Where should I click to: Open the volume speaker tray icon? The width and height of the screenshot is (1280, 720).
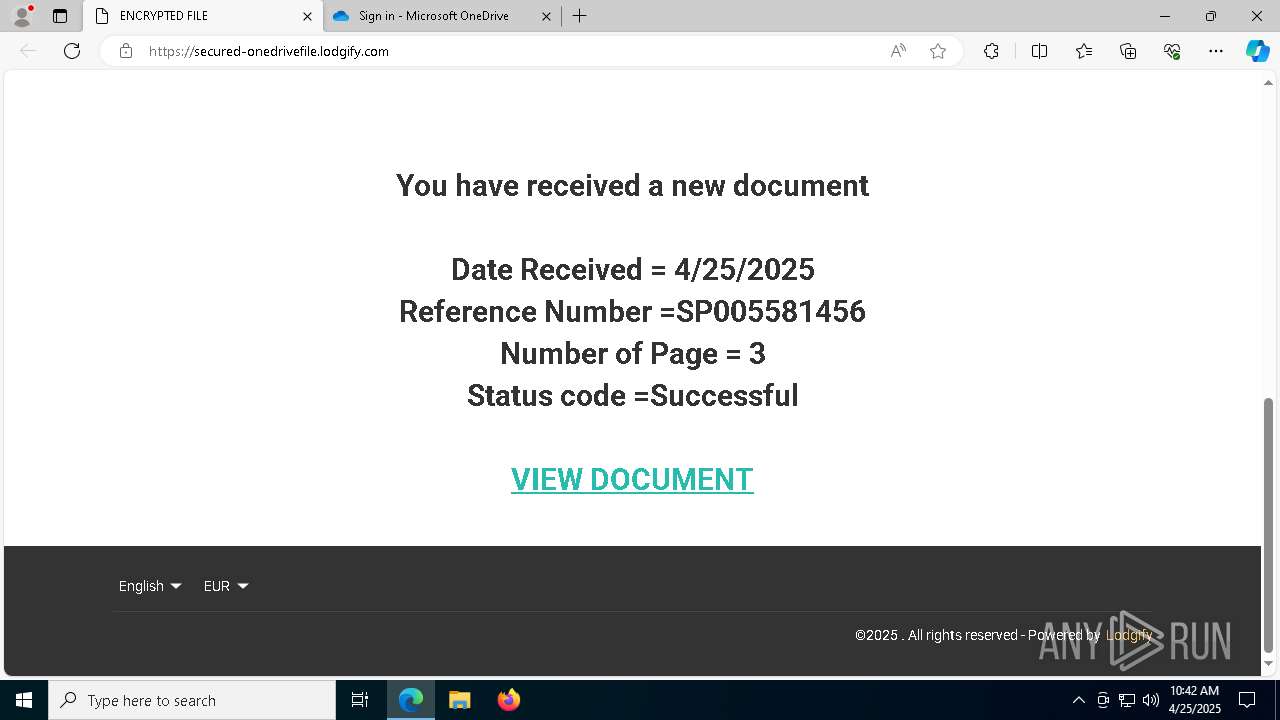pos(1151,700)
